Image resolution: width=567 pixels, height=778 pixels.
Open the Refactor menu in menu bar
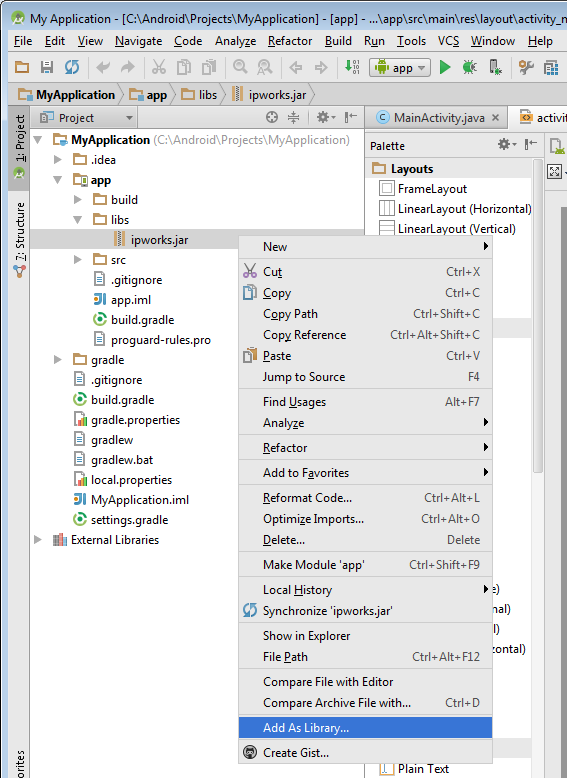pyautogui.click(x=290, y=41)
